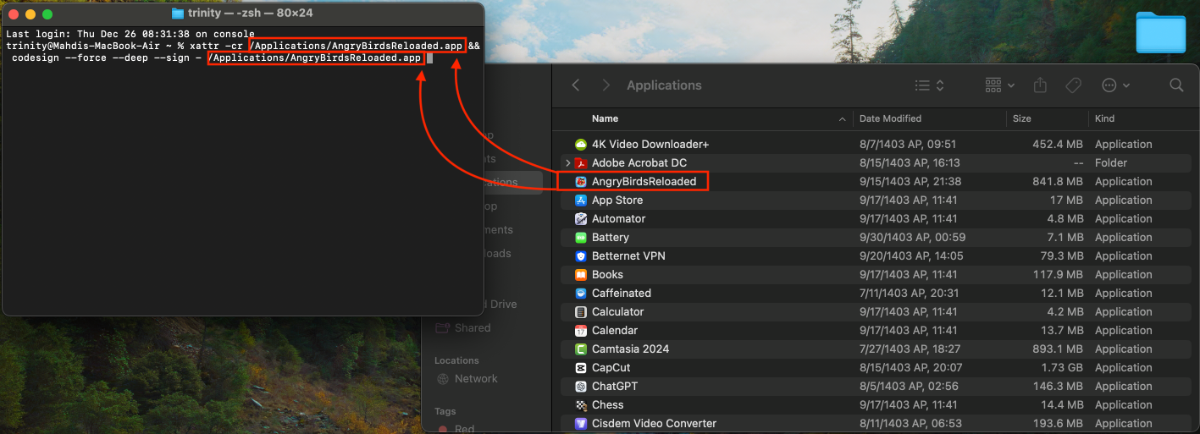Go back with the left chevron button
This screenshot has width=1200, height=434.
click(576, 86)
